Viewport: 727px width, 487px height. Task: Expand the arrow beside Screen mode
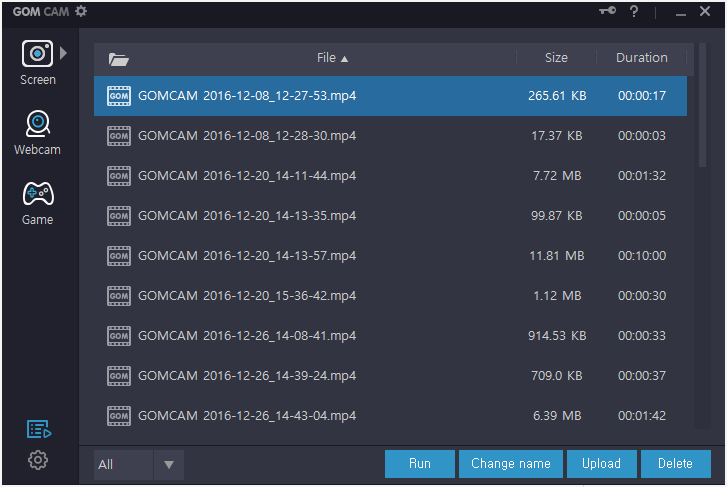click(x=64, y=52)
